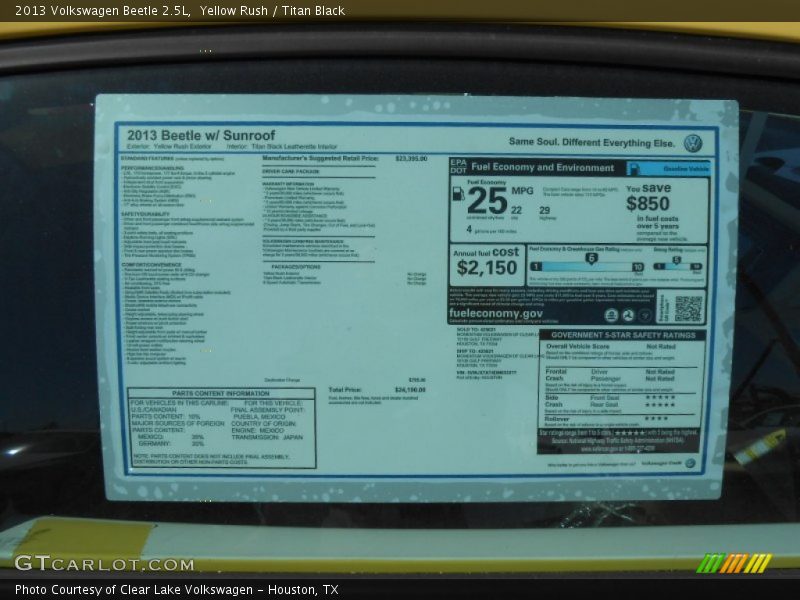Click the $24,190.00 total price value
Screen dimensions: 800x600
(x=410, y=390)
